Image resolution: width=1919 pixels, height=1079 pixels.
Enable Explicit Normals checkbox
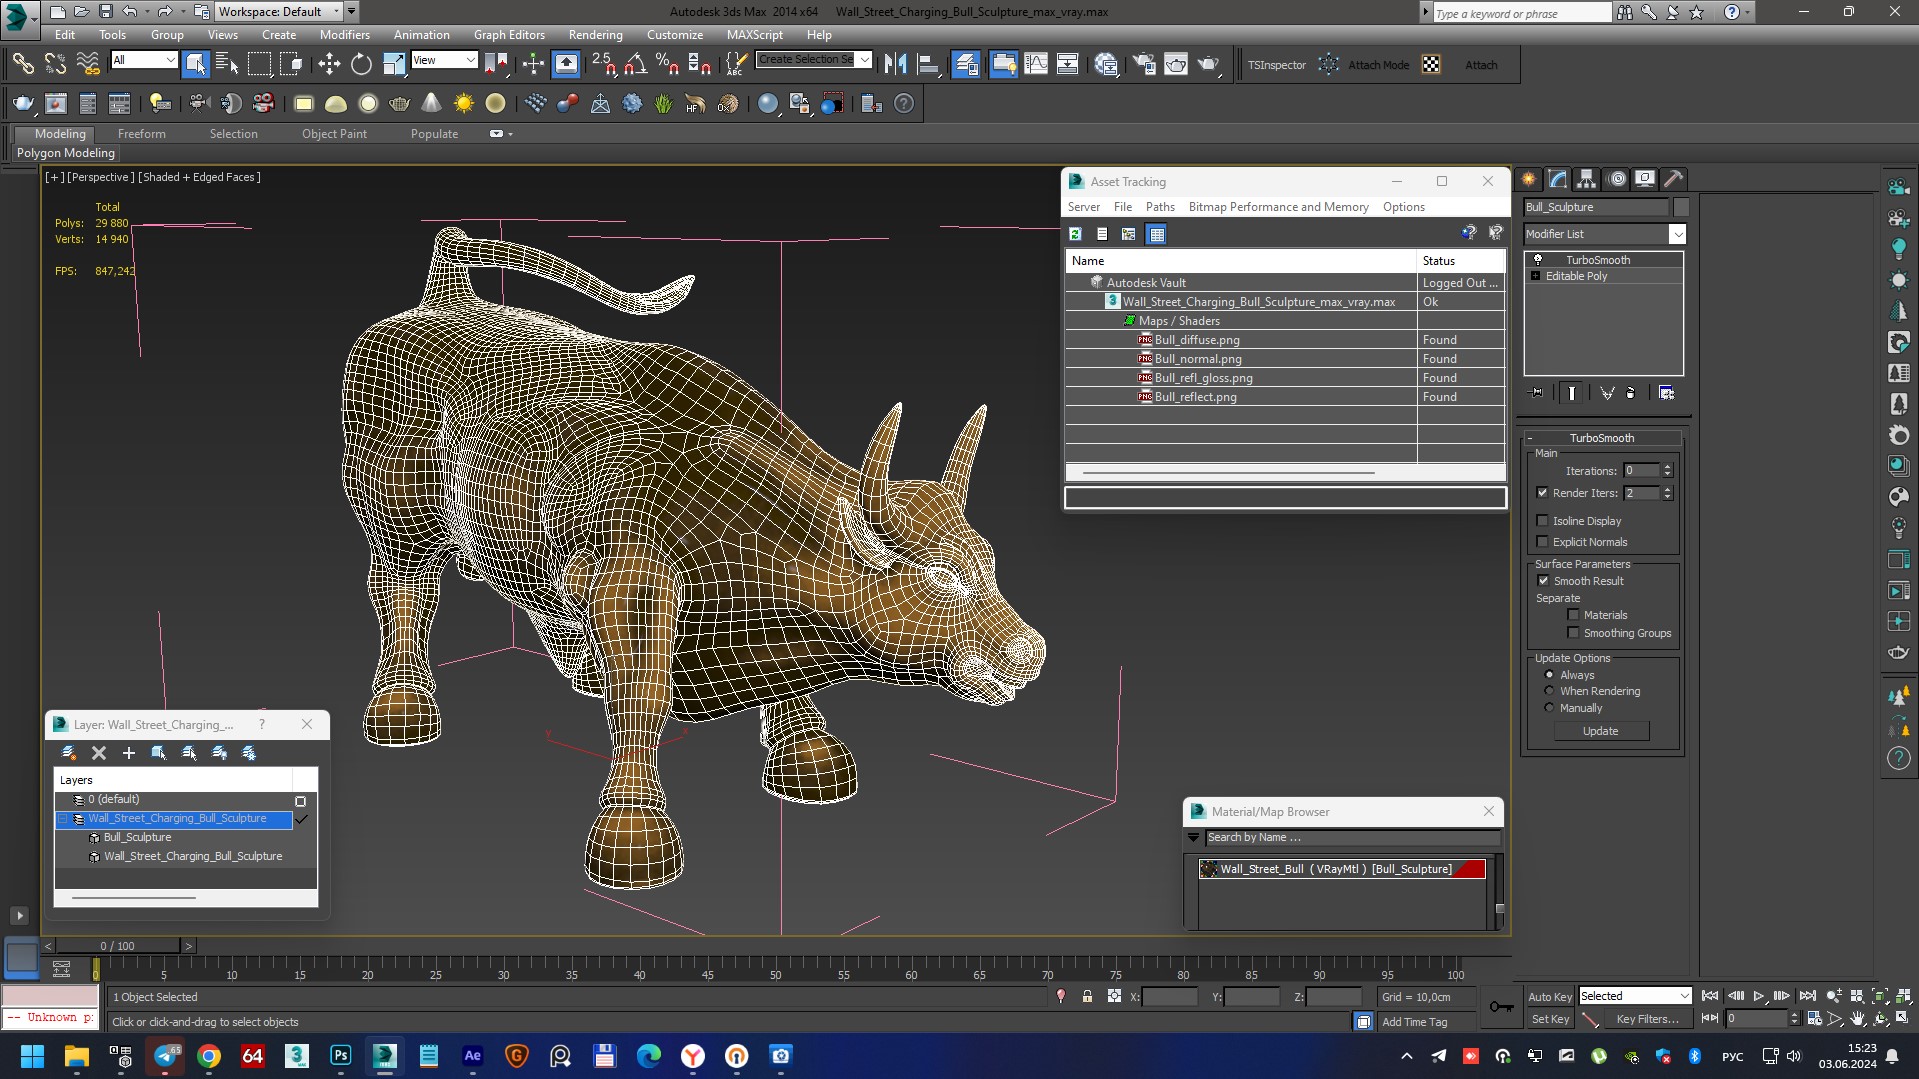coord(1542,542)
